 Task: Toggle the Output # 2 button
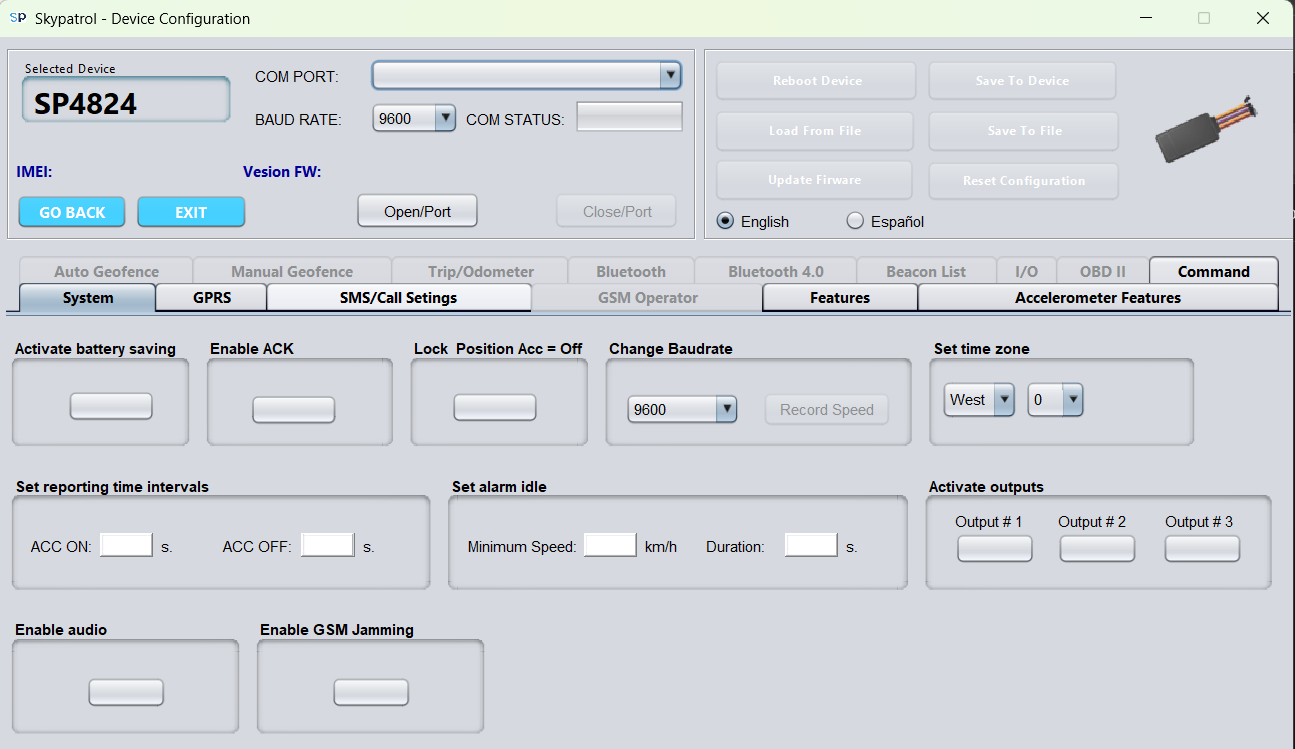[1097, 549]
